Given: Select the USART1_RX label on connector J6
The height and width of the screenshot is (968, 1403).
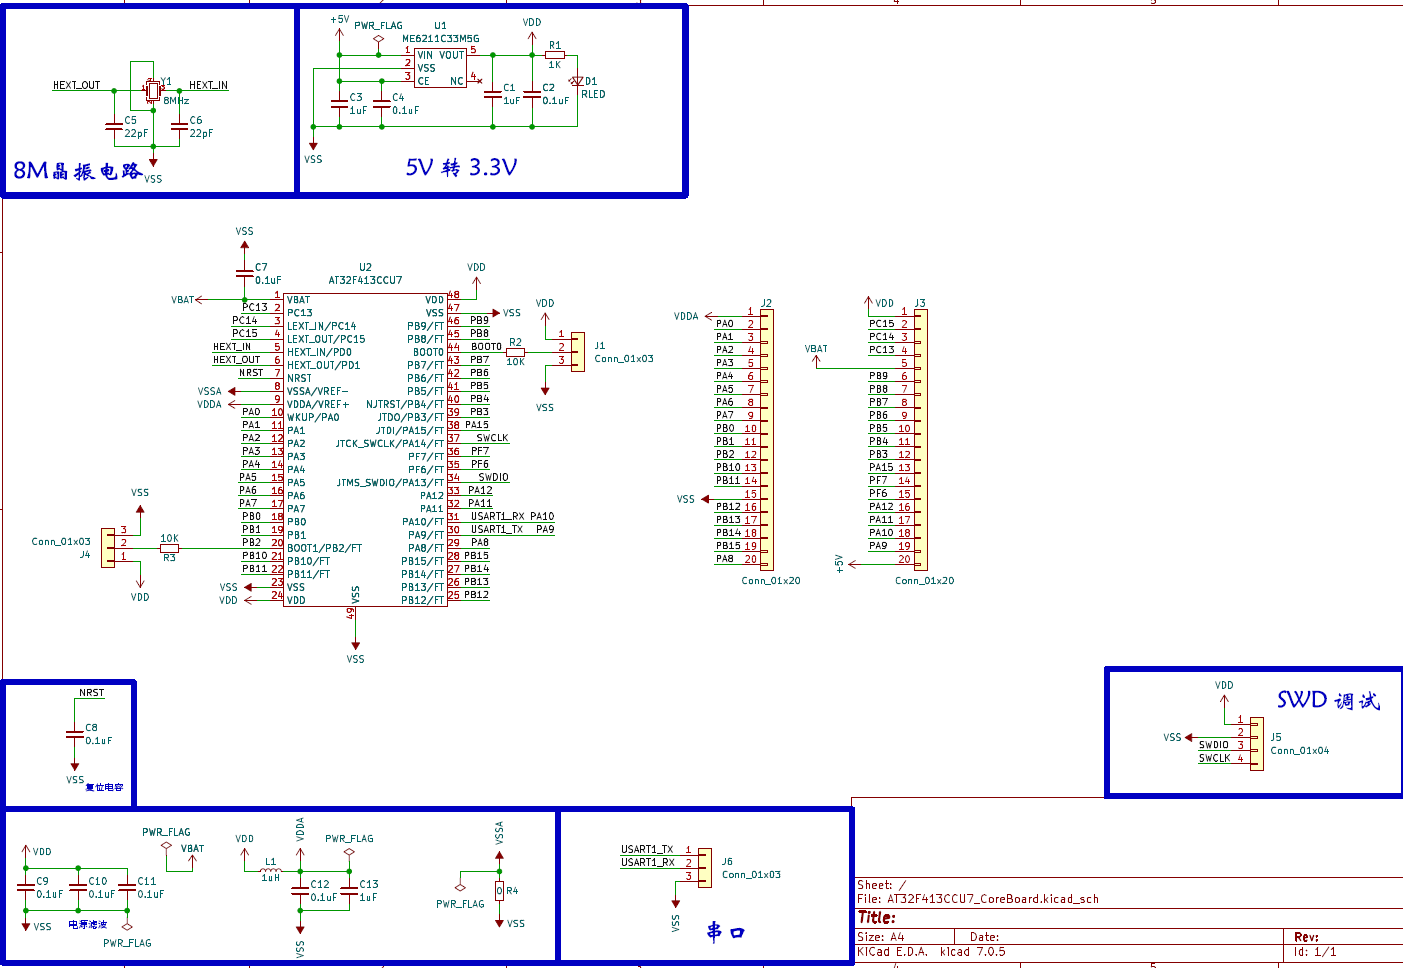Looking at the screenshot, I should point(647,862).
